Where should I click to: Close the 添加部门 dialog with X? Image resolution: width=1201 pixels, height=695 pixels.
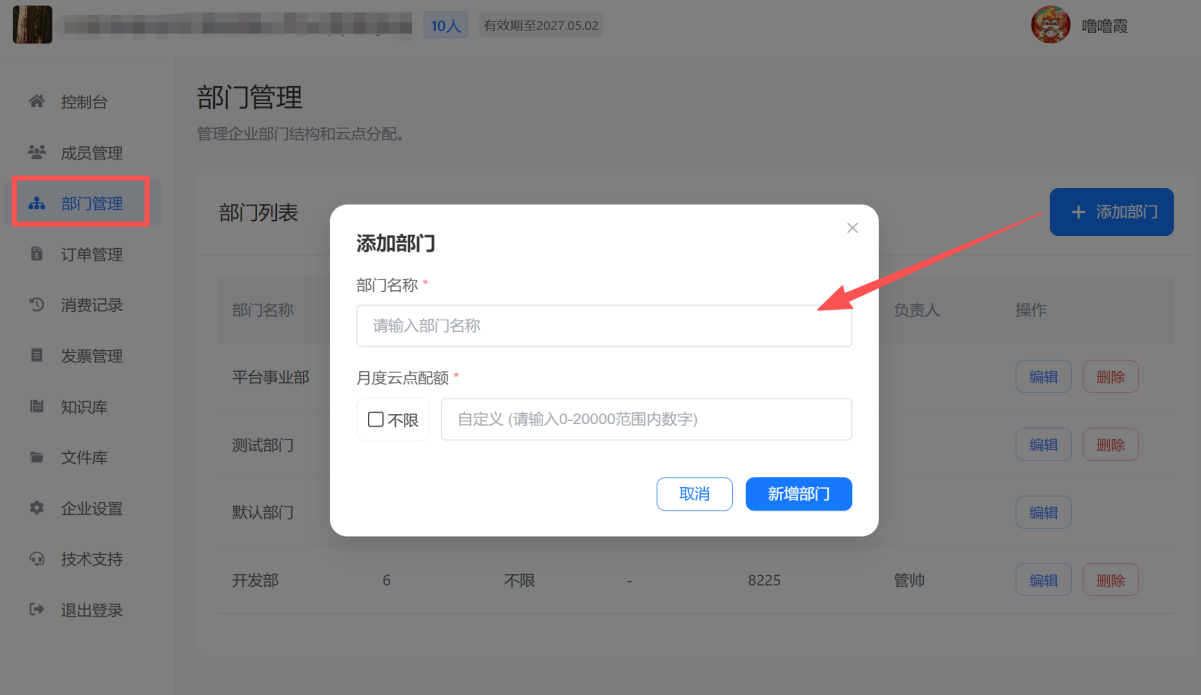coord(852,228)
